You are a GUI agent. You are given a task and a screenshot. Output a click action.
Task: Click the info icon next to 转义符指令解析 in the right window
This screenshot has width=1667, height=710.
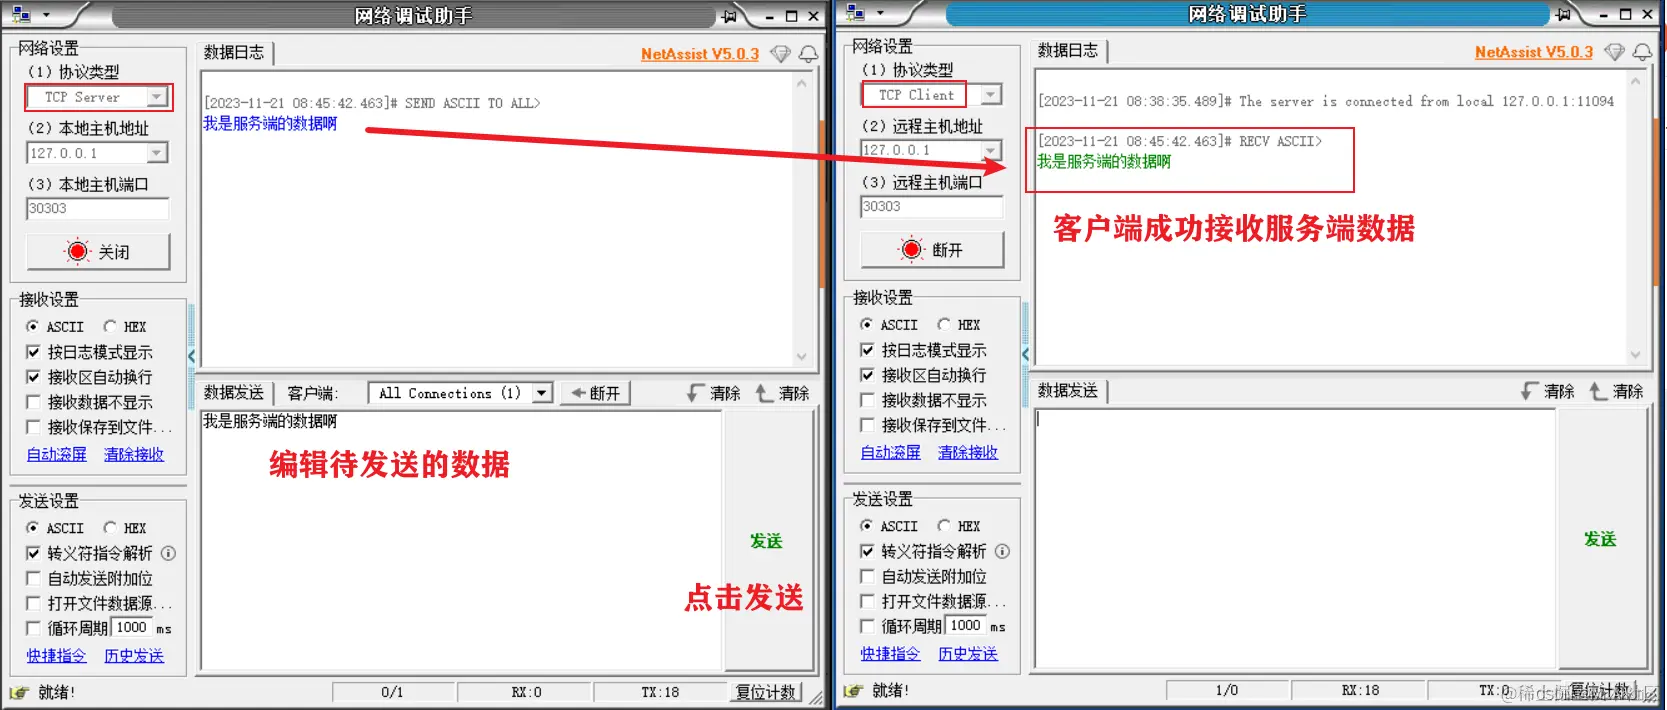(1002, 551)
